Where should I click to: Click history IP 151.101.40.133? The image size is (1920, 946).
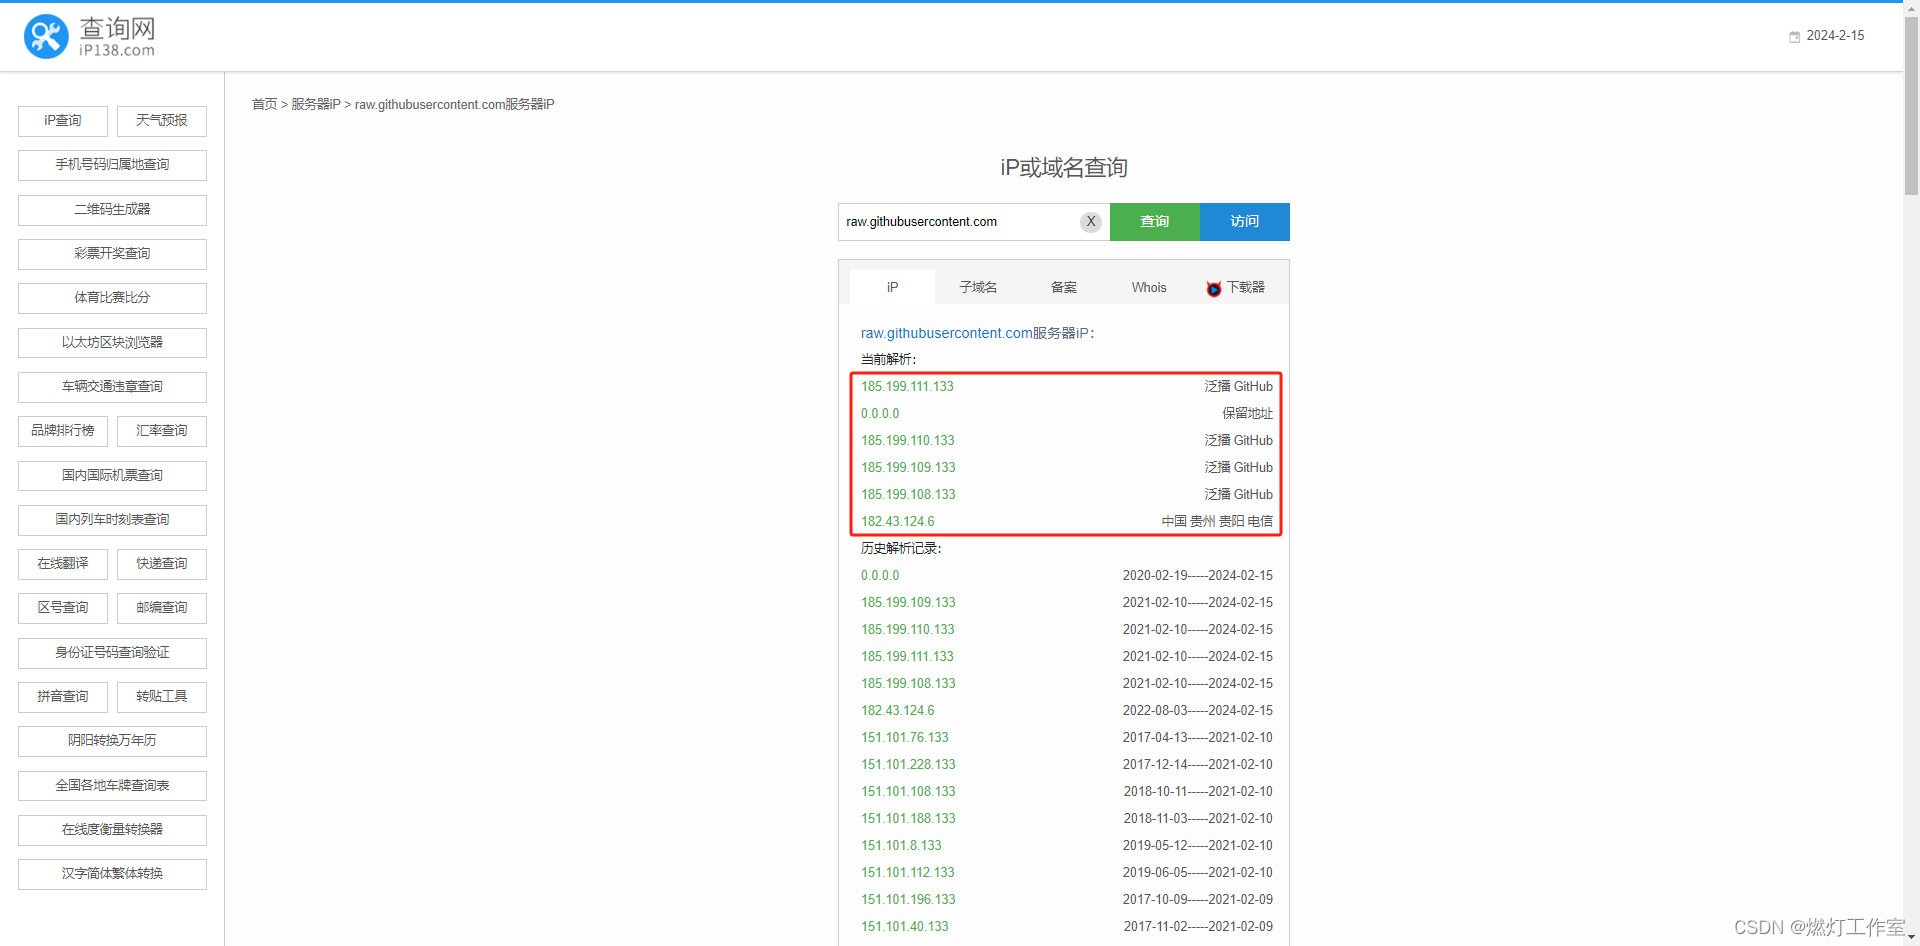click(x=905, y=926)
